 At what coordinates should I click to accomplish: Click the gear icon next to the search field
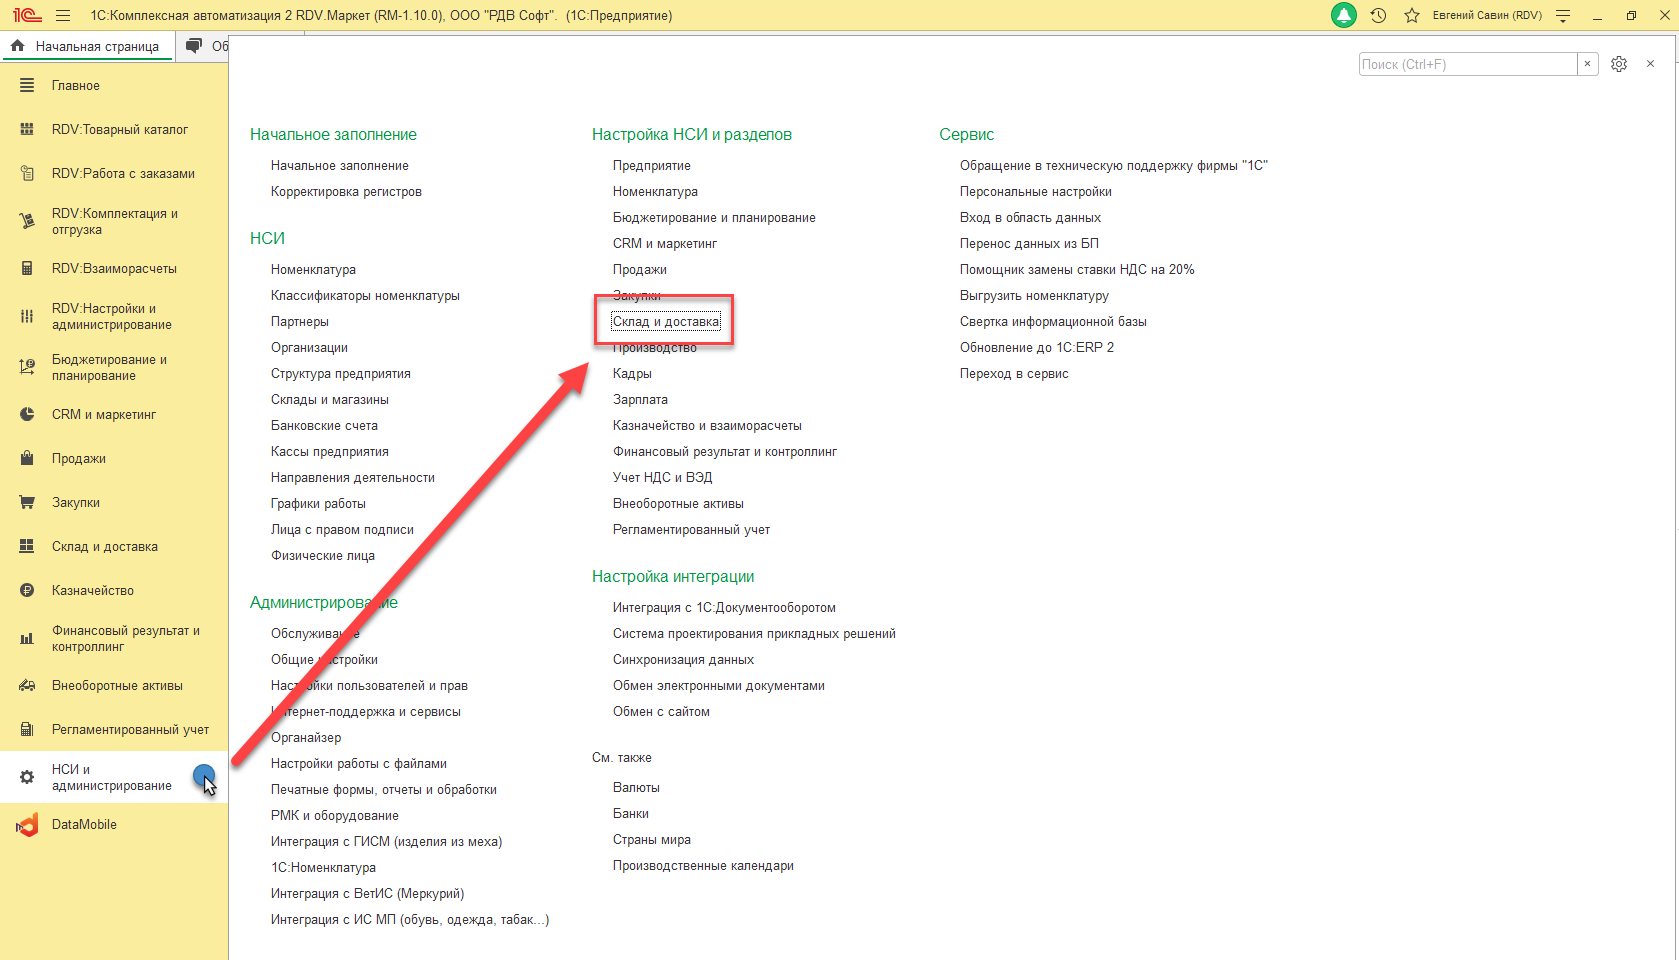[x=1619, y=64]
